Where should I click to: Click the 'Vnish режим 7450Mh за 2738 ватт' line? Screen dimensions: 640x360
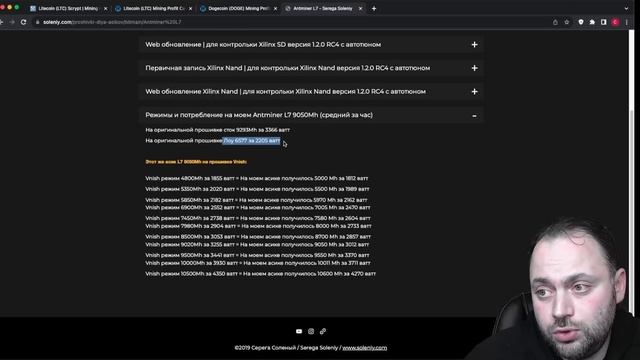[x=258, y=218]
